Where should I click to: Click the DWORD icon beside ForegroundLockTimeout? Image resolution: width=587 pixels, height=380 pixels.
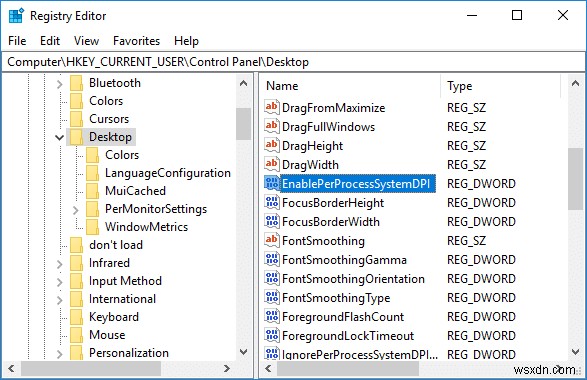tap(272, 335)
